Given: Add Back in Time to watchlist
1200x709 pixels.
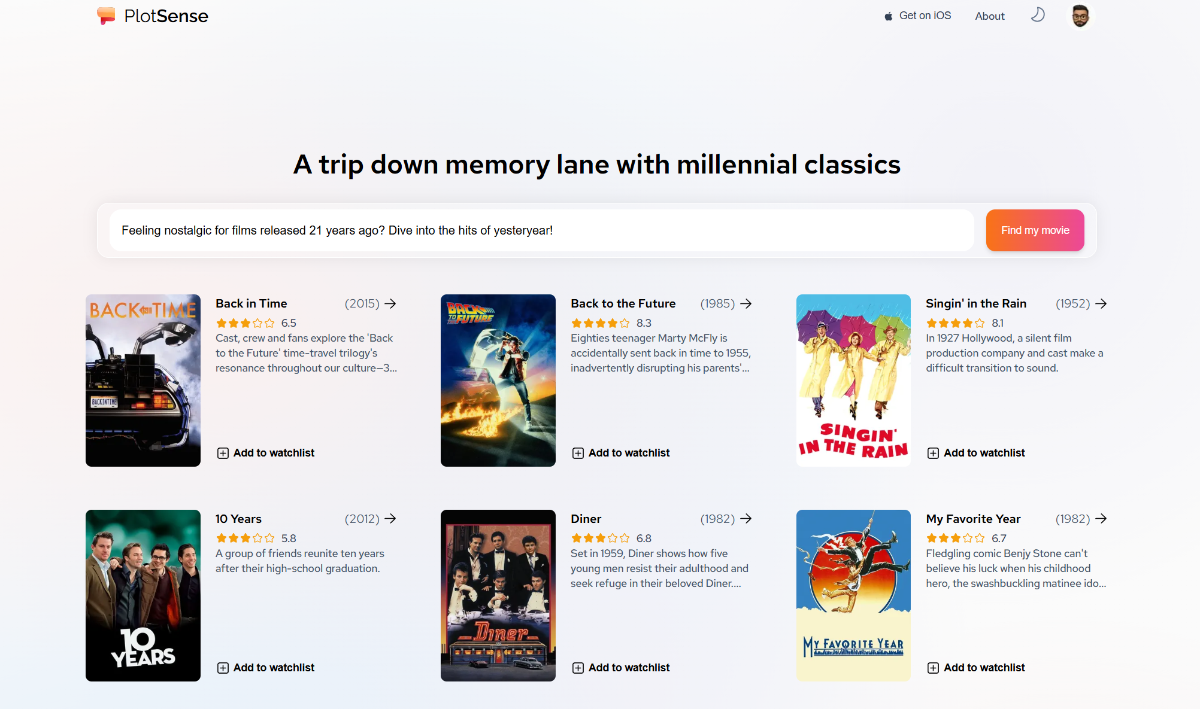Looking at the screenshot, I should tap(266, 453).
